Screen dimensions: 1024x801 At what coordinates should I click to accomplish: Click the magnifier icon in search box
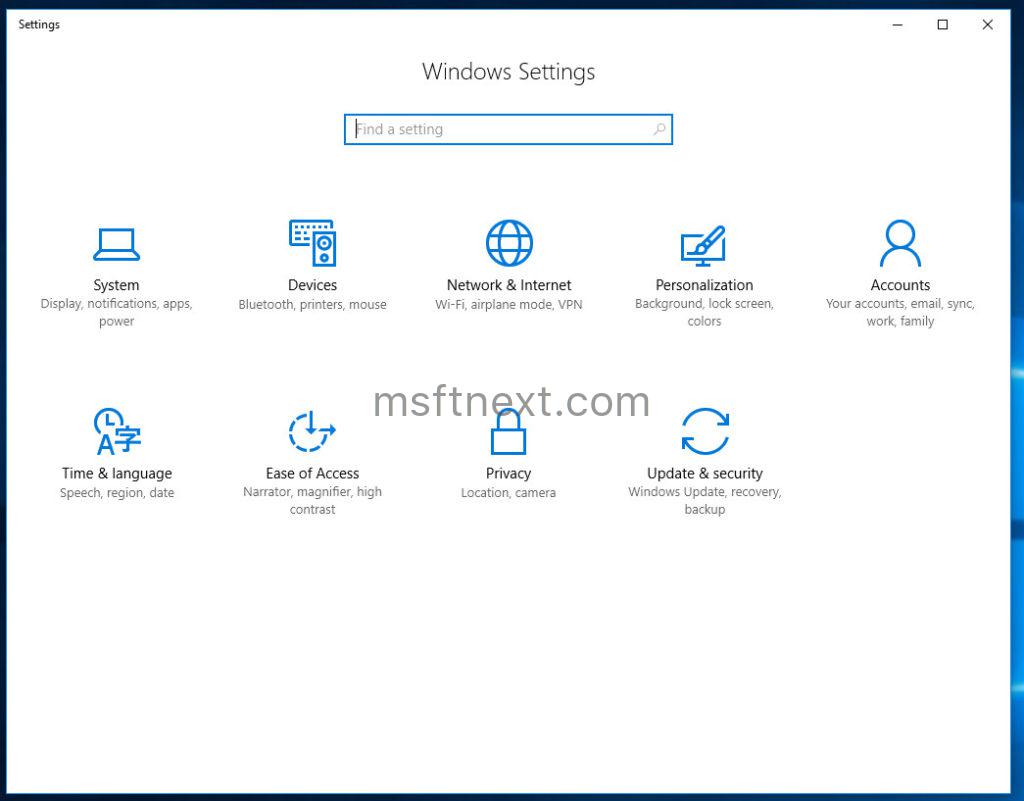coord(660,129)
